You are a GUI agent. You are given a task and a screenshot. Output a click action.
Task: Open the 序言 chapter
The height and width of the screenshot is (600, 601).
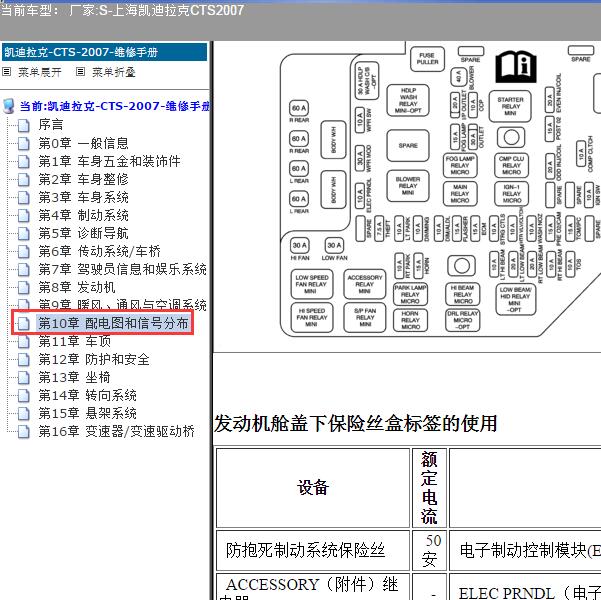click(x=51, y=125)
